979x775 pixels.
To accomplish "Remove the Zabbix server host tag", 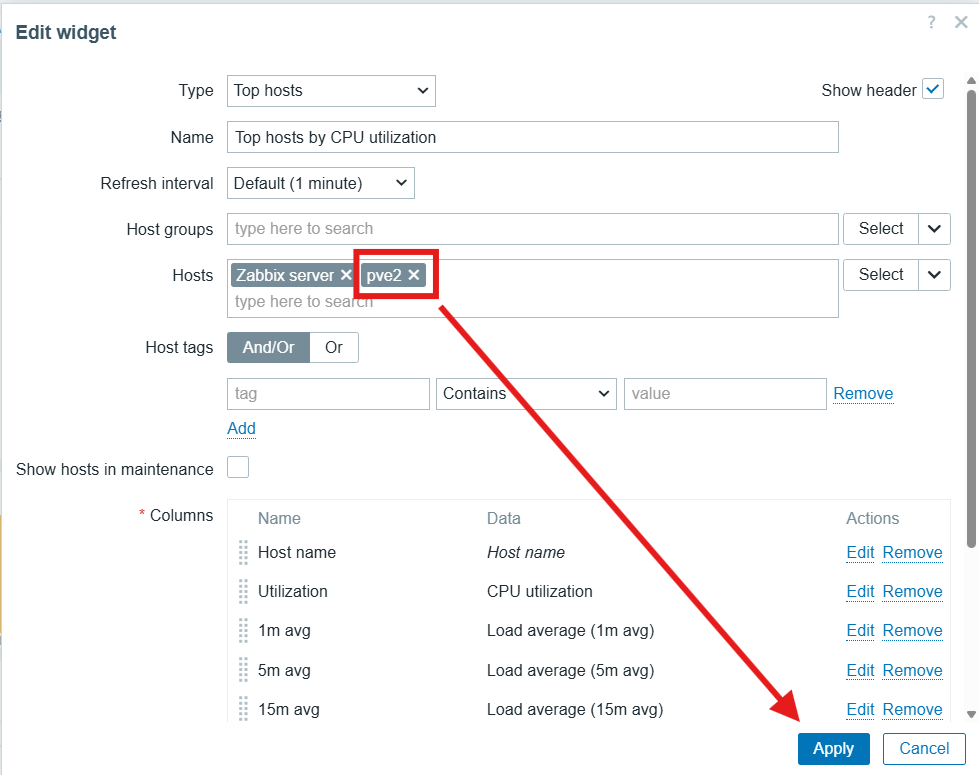I will point(346,275).
